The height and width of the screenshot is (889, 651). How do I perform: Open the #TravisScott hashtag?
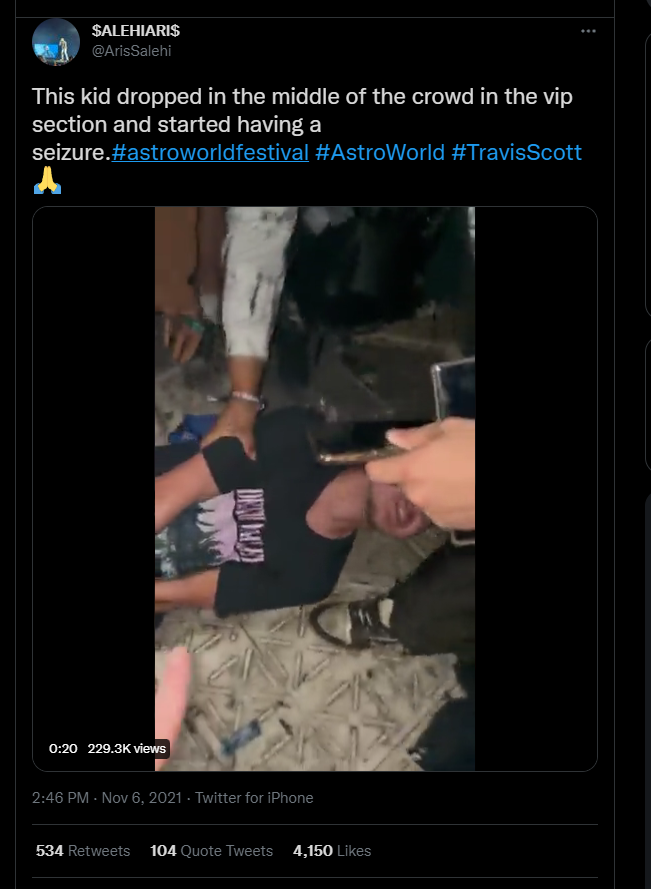click(x=517, y=153)
